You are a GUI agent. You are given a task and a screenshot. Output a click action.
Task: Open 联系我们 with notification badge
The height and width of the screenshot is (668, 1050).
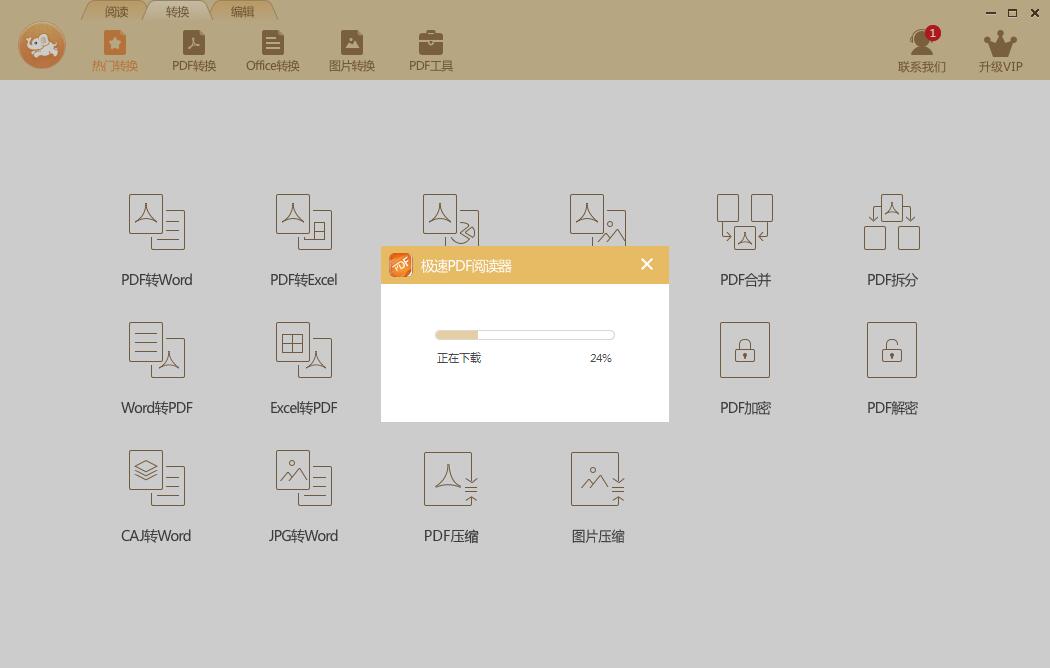click(921, 49)
